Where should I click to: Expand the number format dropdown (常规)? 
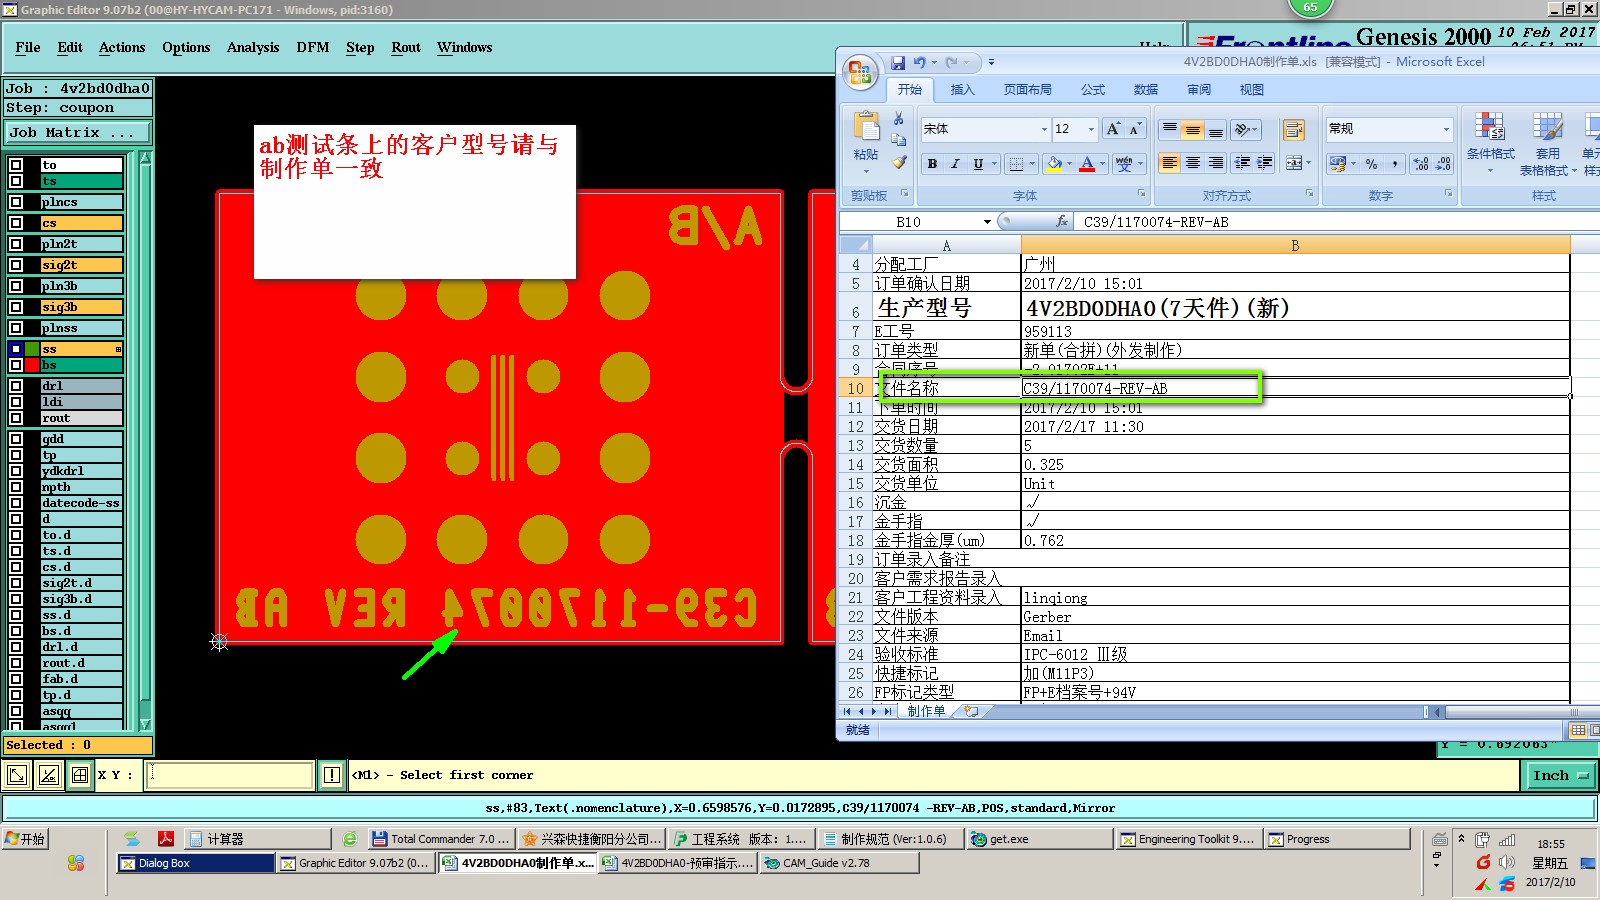1445,129
